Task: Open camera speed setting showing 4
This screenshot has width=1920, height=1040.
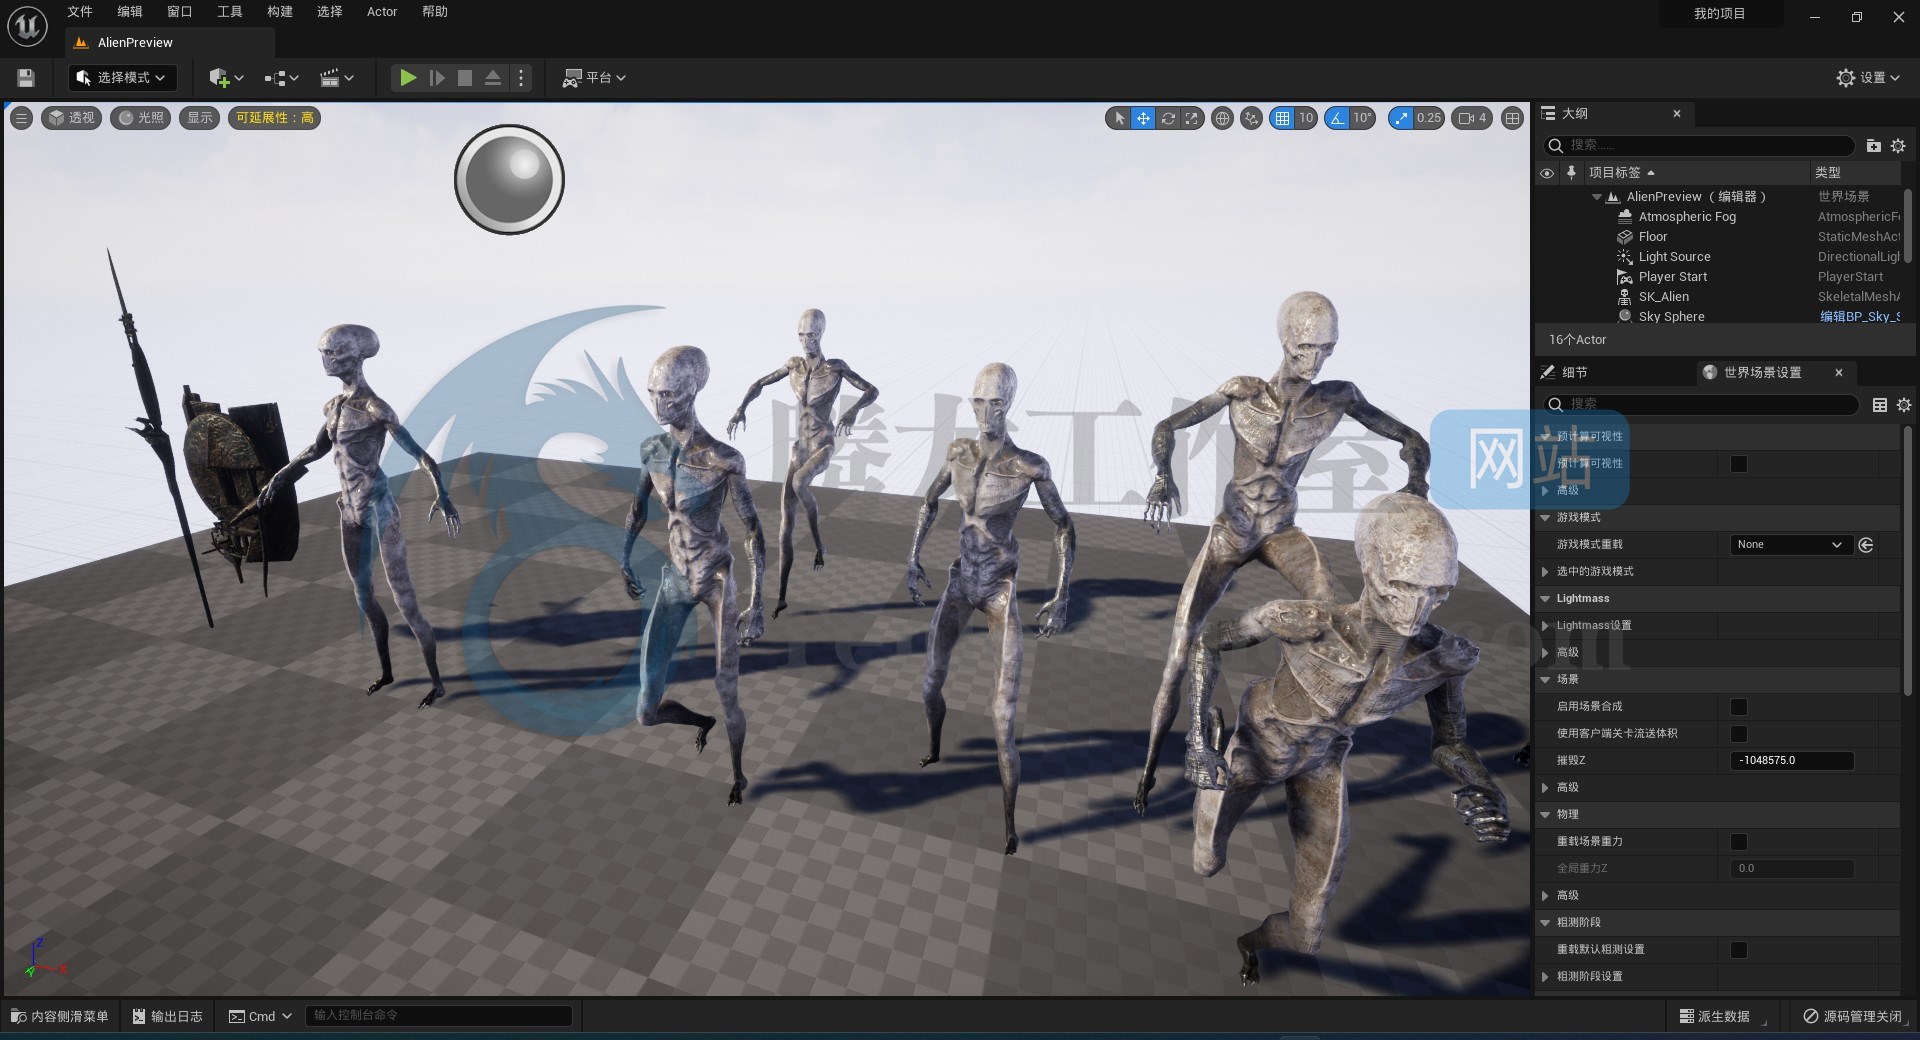Action: pyautogui.click(x=1473, y=118)
